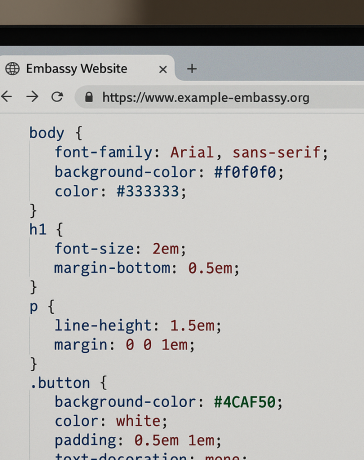This screenshot has width=364, height=460.
Task: Click the padding 0.5em 1em declaration
Action: click(138, 441)
